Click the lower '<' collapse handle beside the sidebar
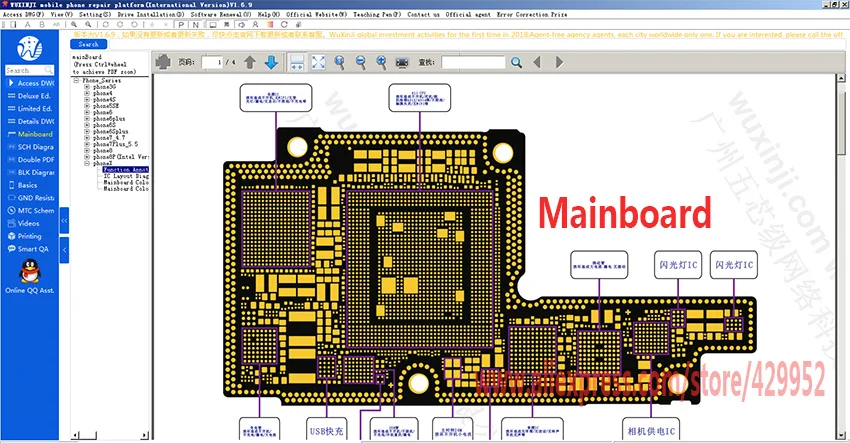The image size is (850, 443). [x=64, y=250]
